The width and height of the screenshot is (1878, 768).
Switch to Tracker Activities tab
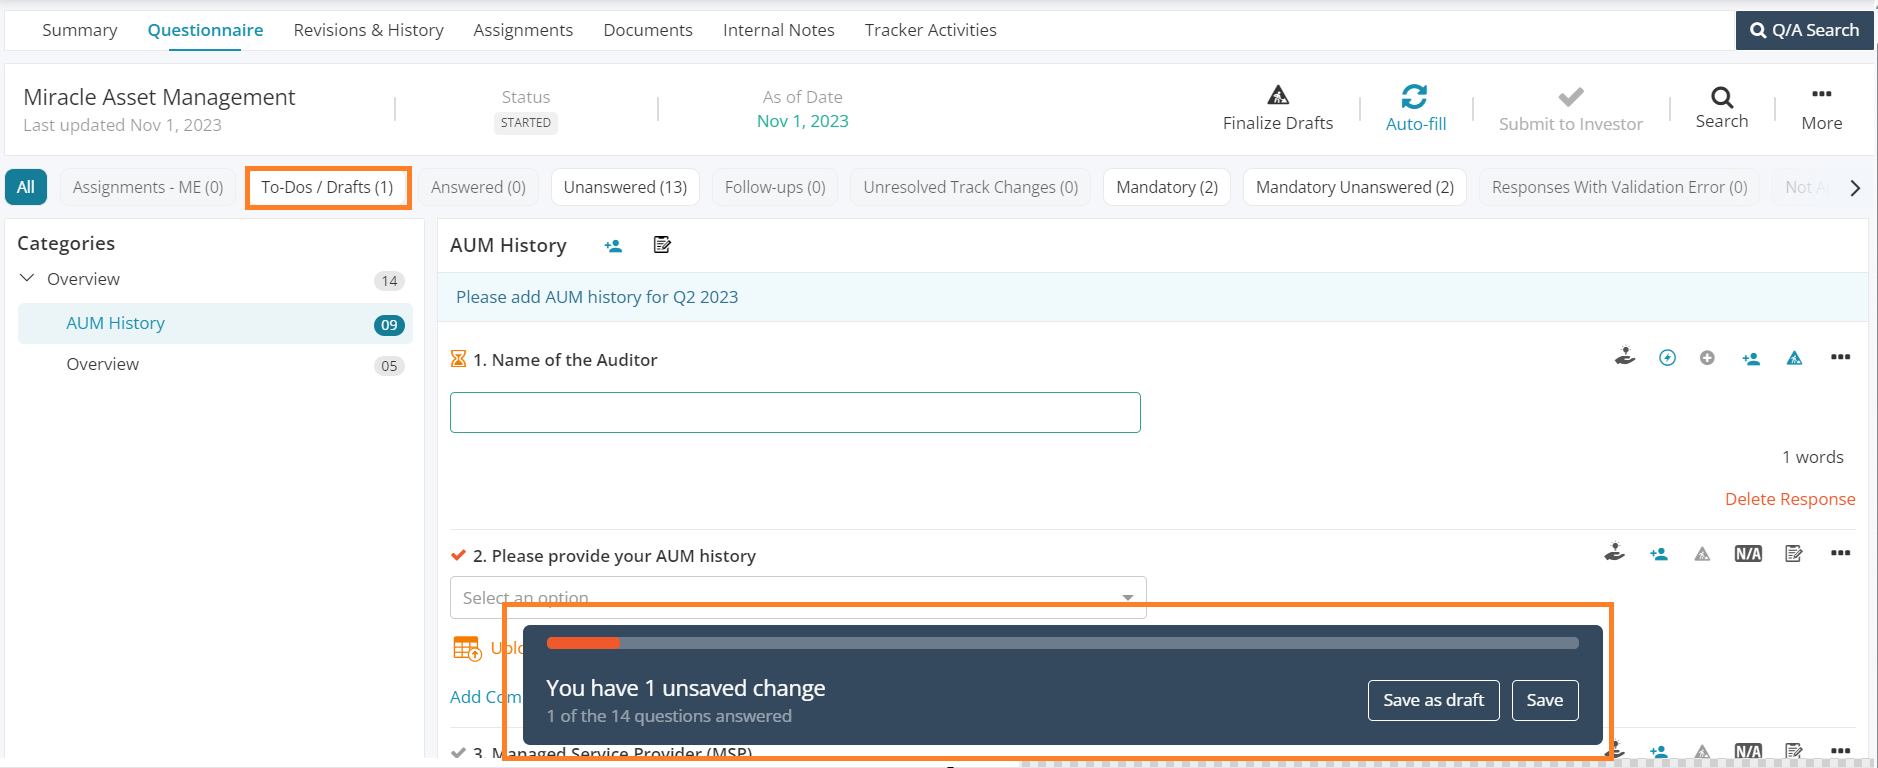[x=931, y=30]
